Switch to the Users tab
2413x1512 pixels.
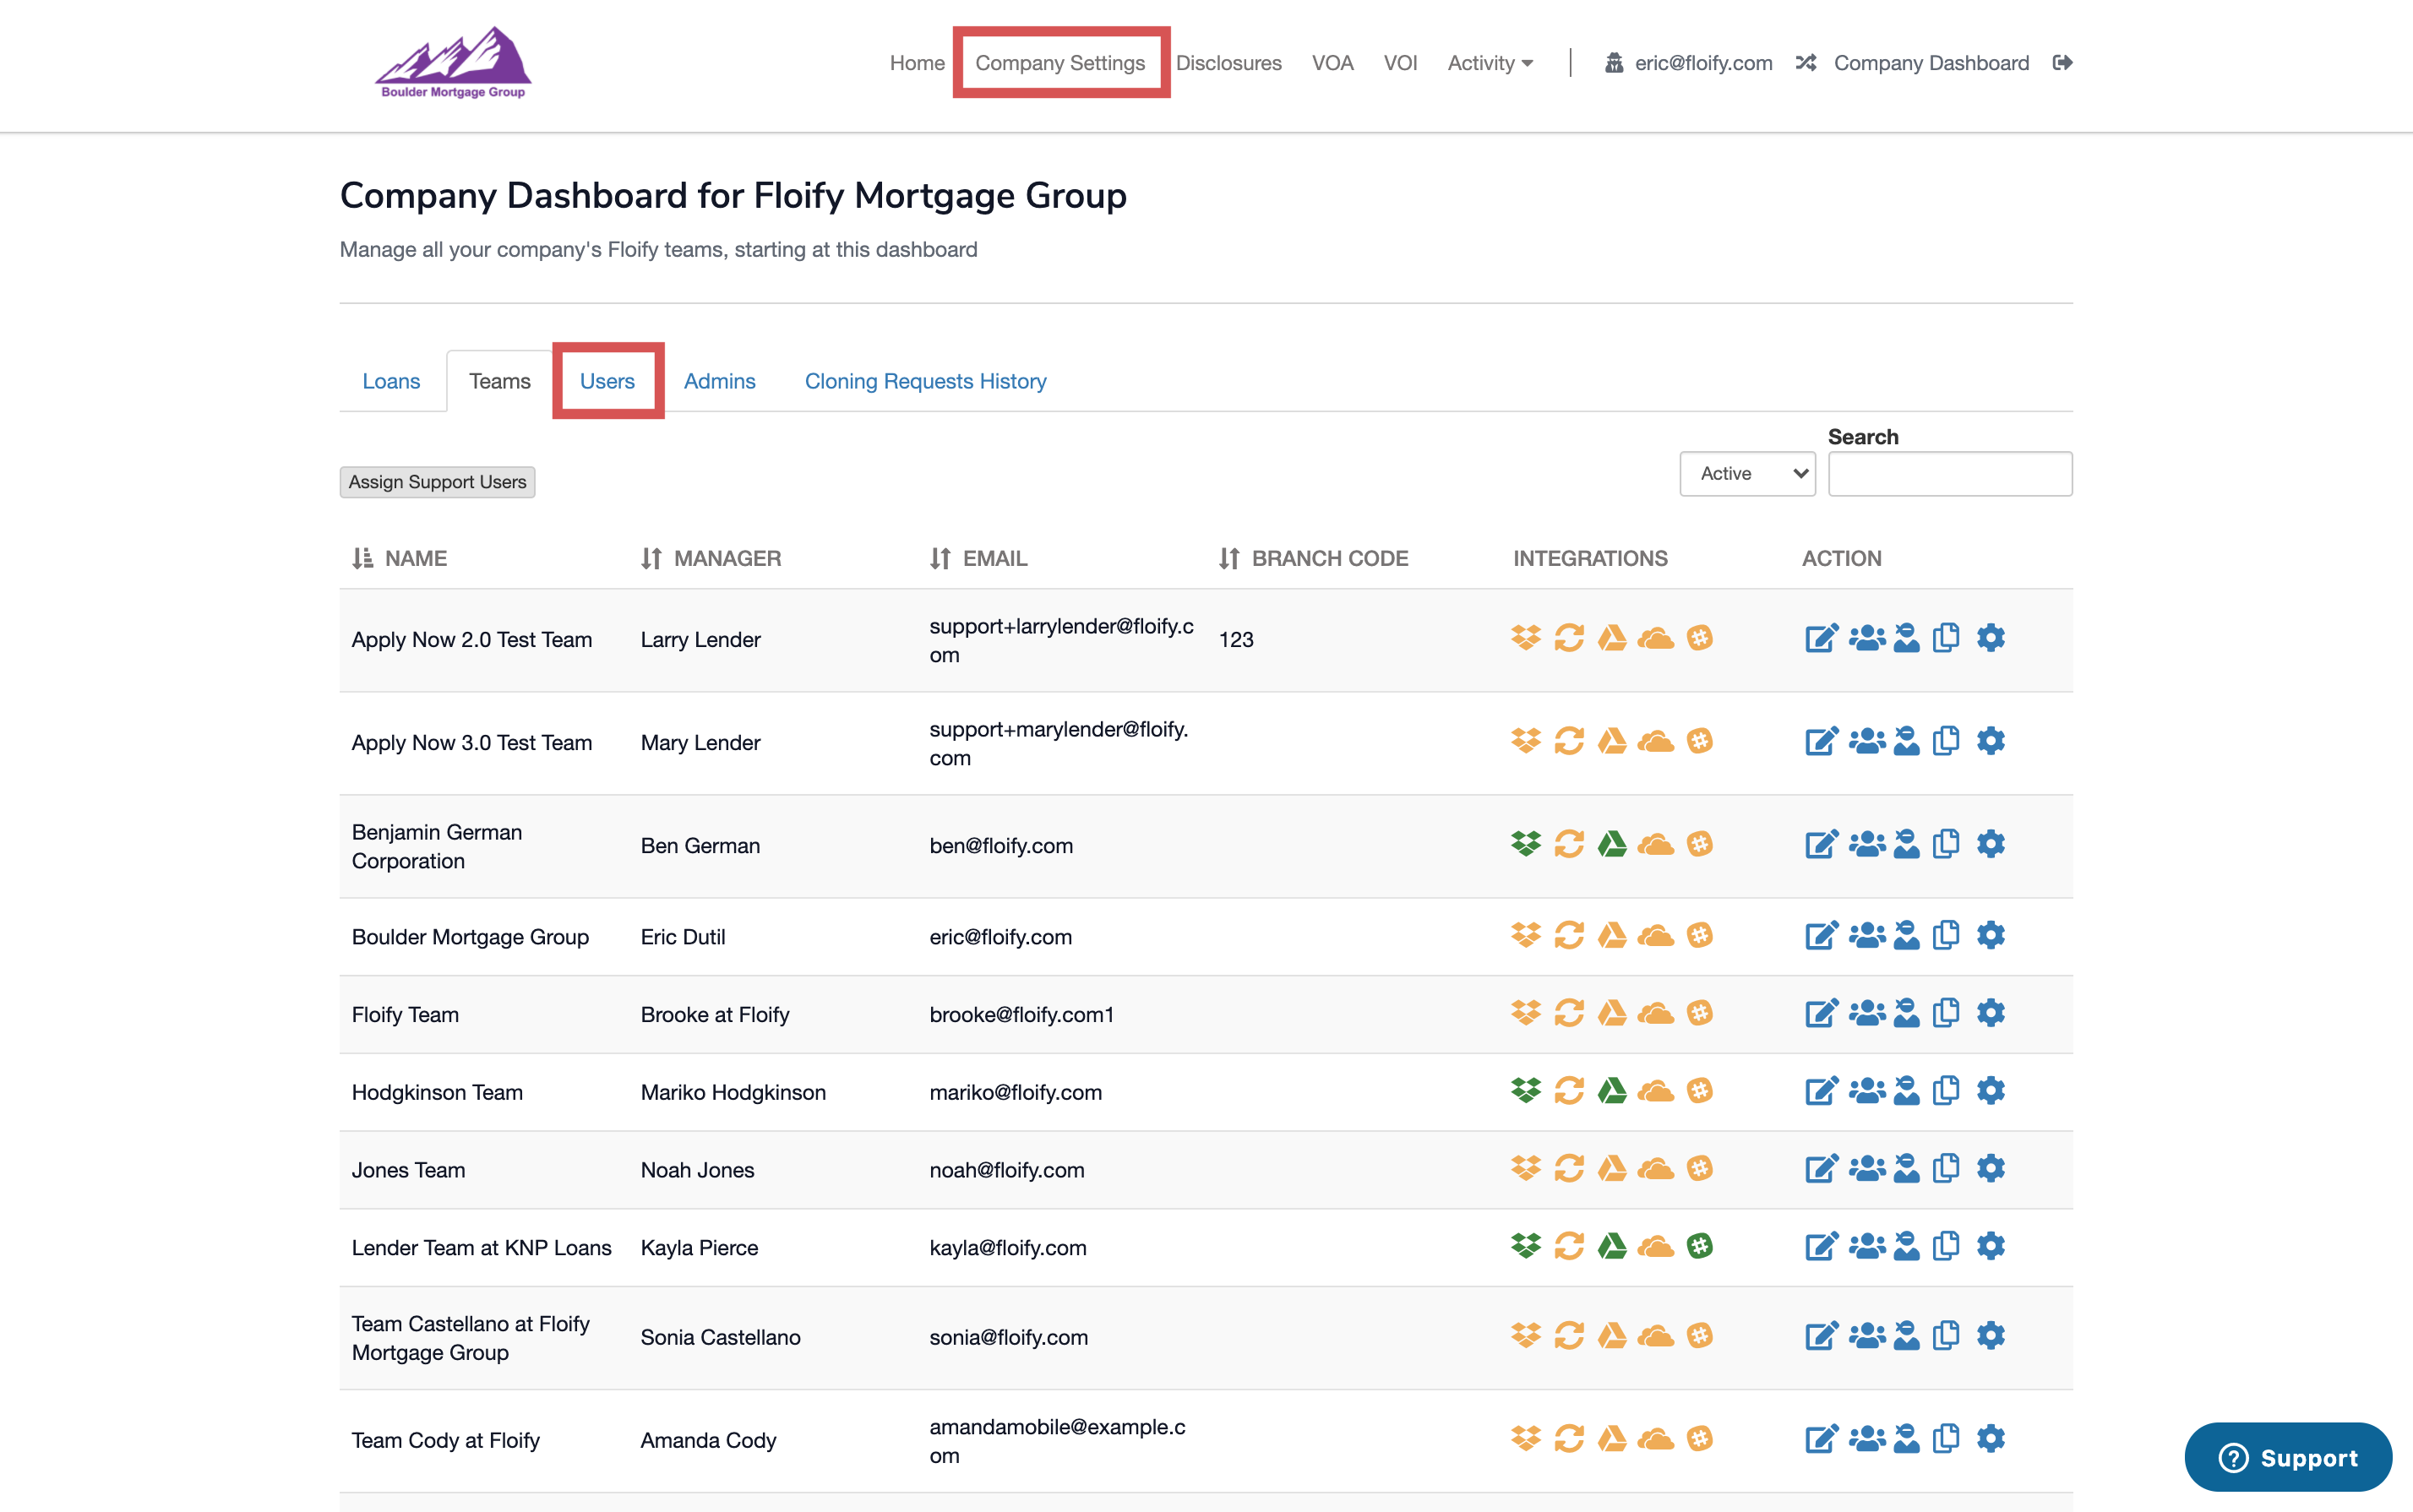(607, 381)
